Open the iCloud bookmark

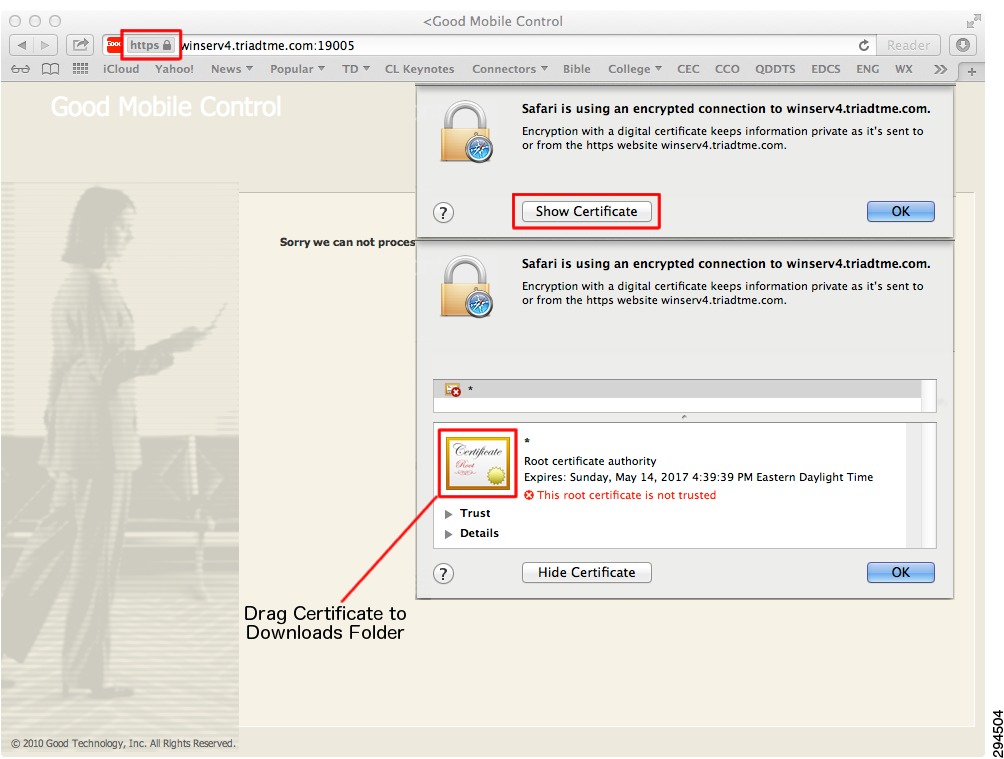point(121,69)
